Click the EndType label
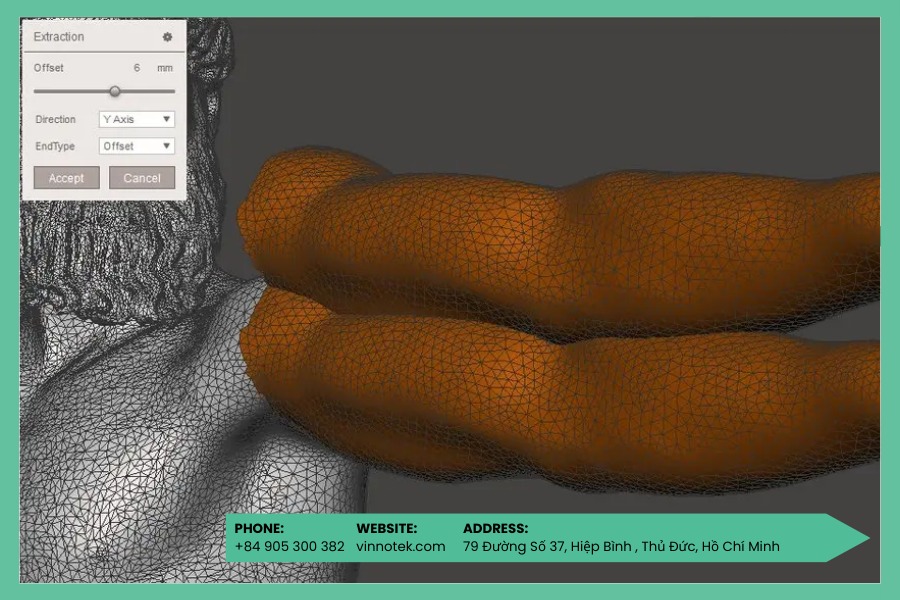This screenshot has height=600, width=900. [55, 146]
